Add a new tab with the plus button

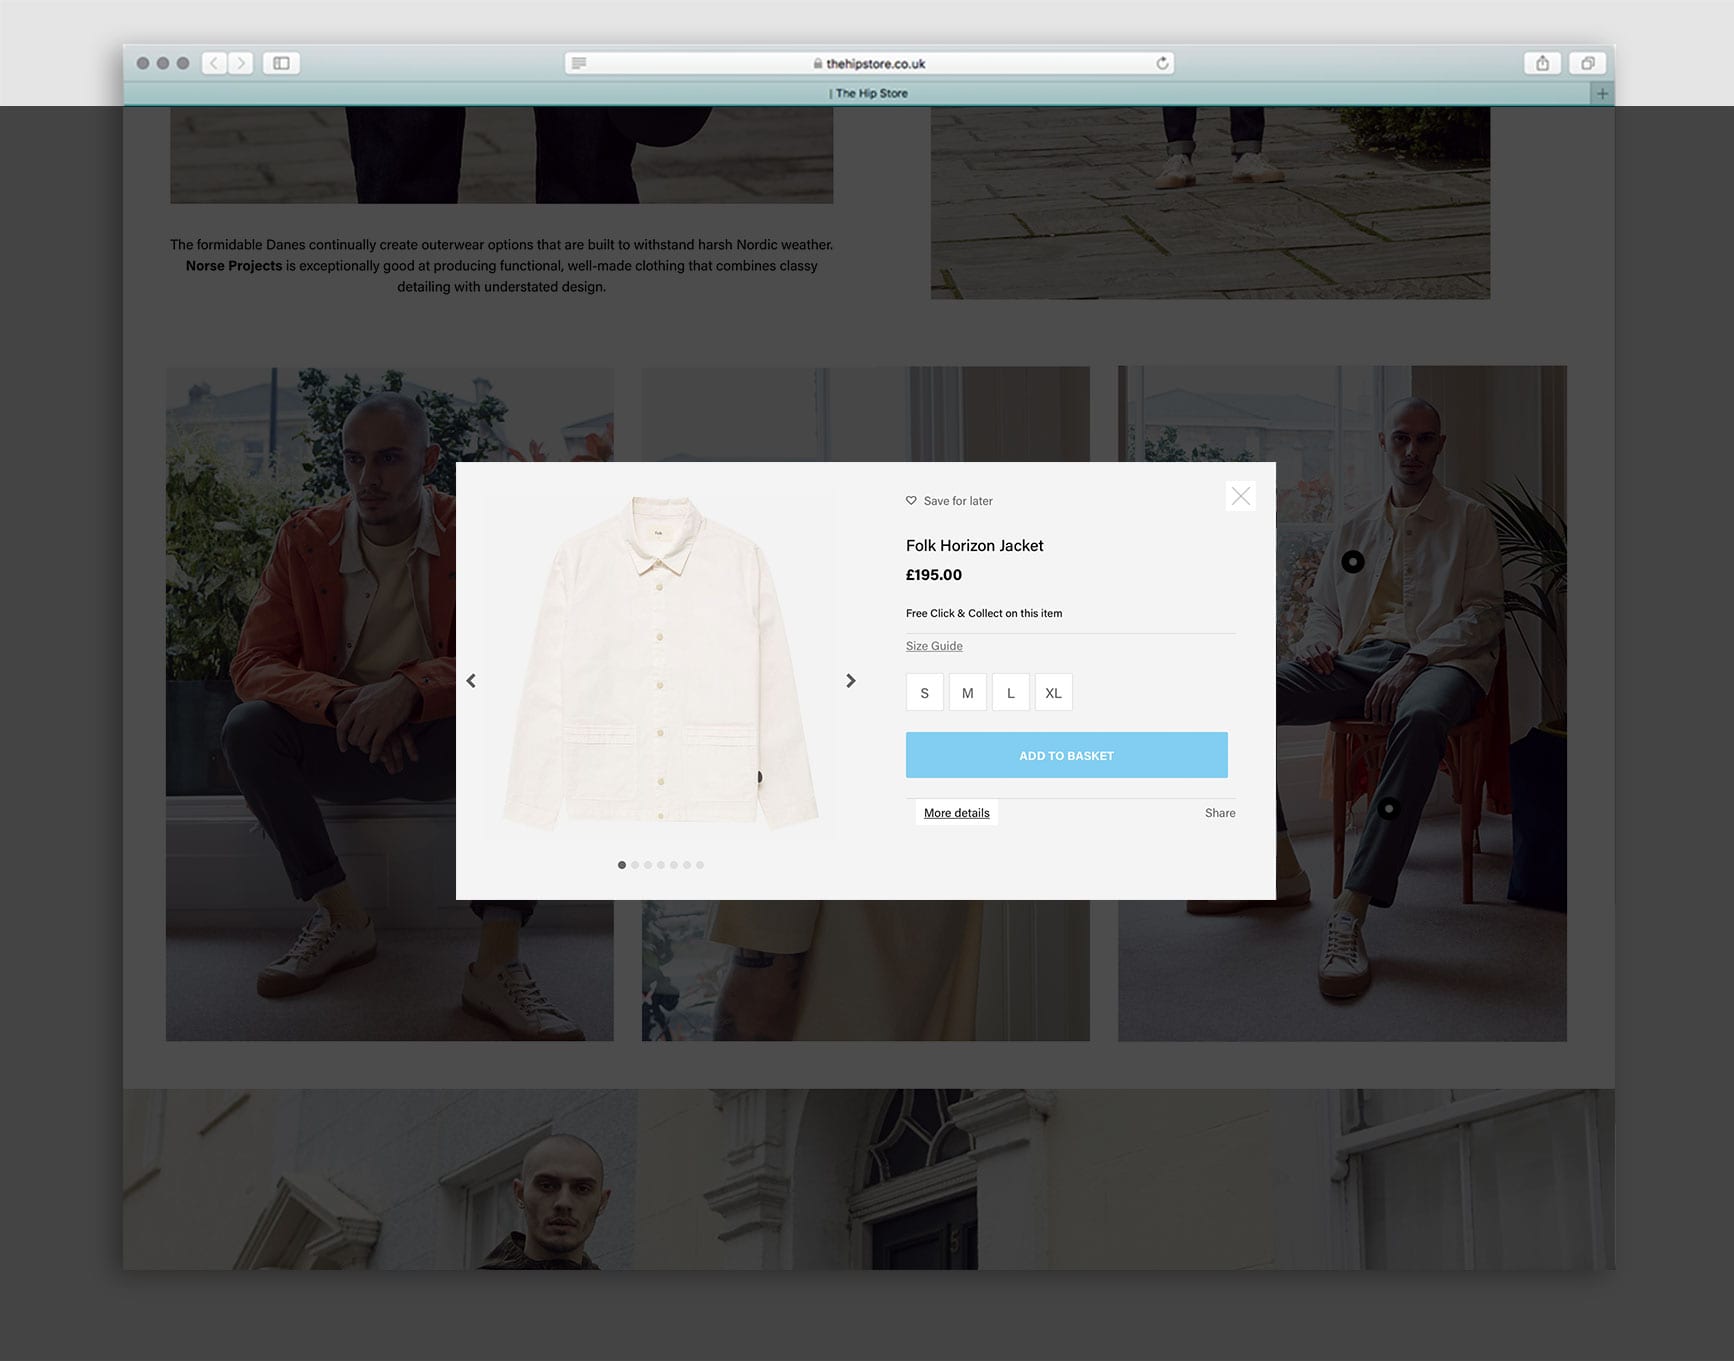(1602, 93)
